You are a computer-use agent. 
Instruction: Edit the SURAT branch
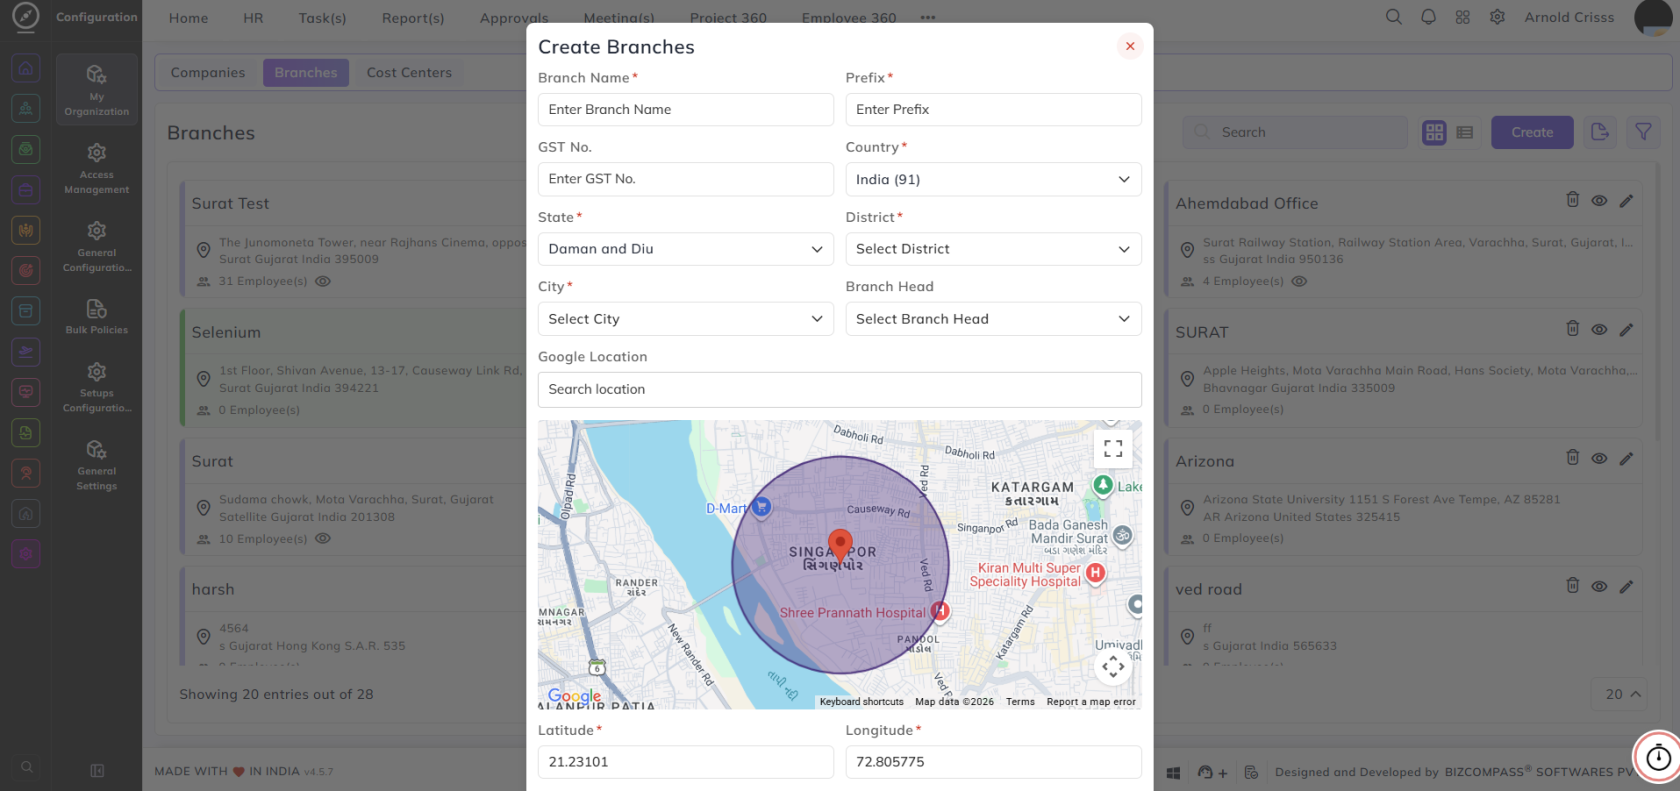[x=1626, y=330]
